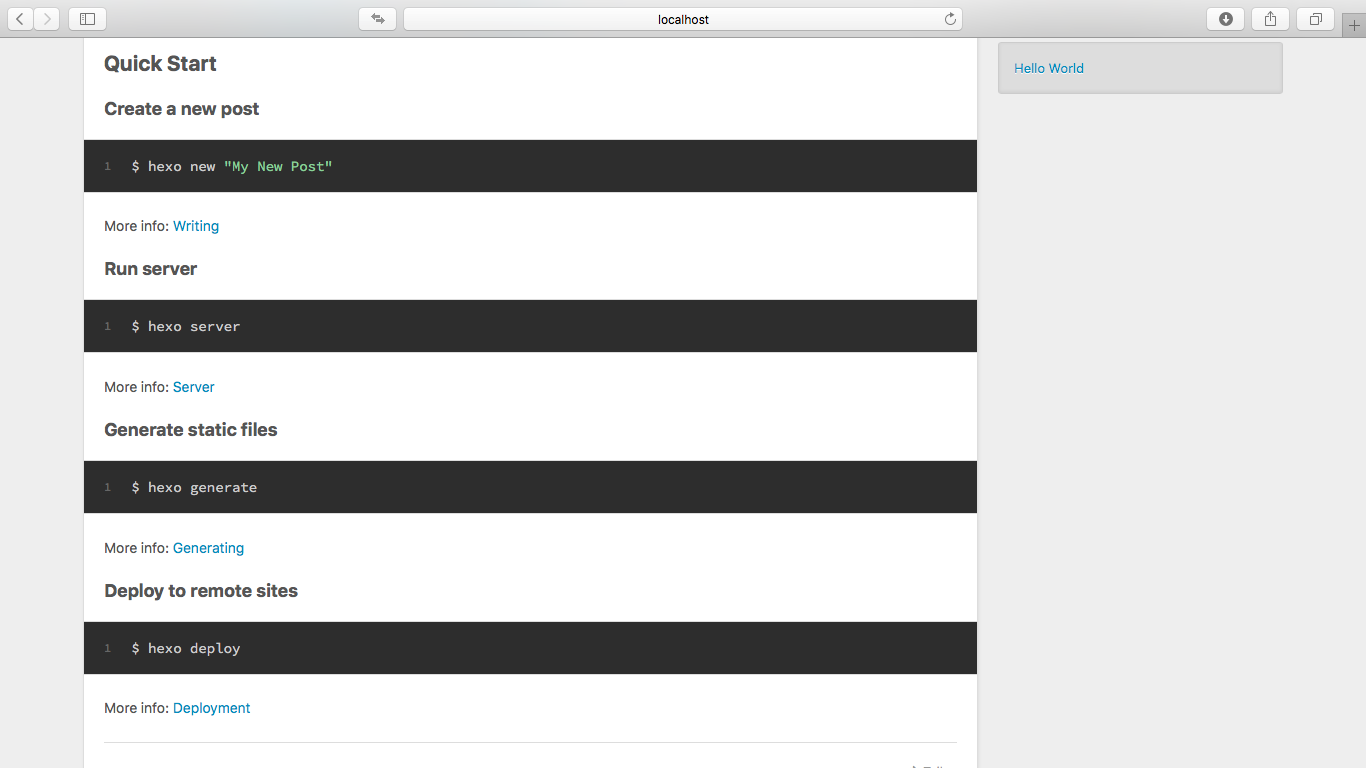Click the '$ hexo generate' code line
The width and height of the screenshot is (1366, 768).
pyautogui.click(x=194, y=487)
